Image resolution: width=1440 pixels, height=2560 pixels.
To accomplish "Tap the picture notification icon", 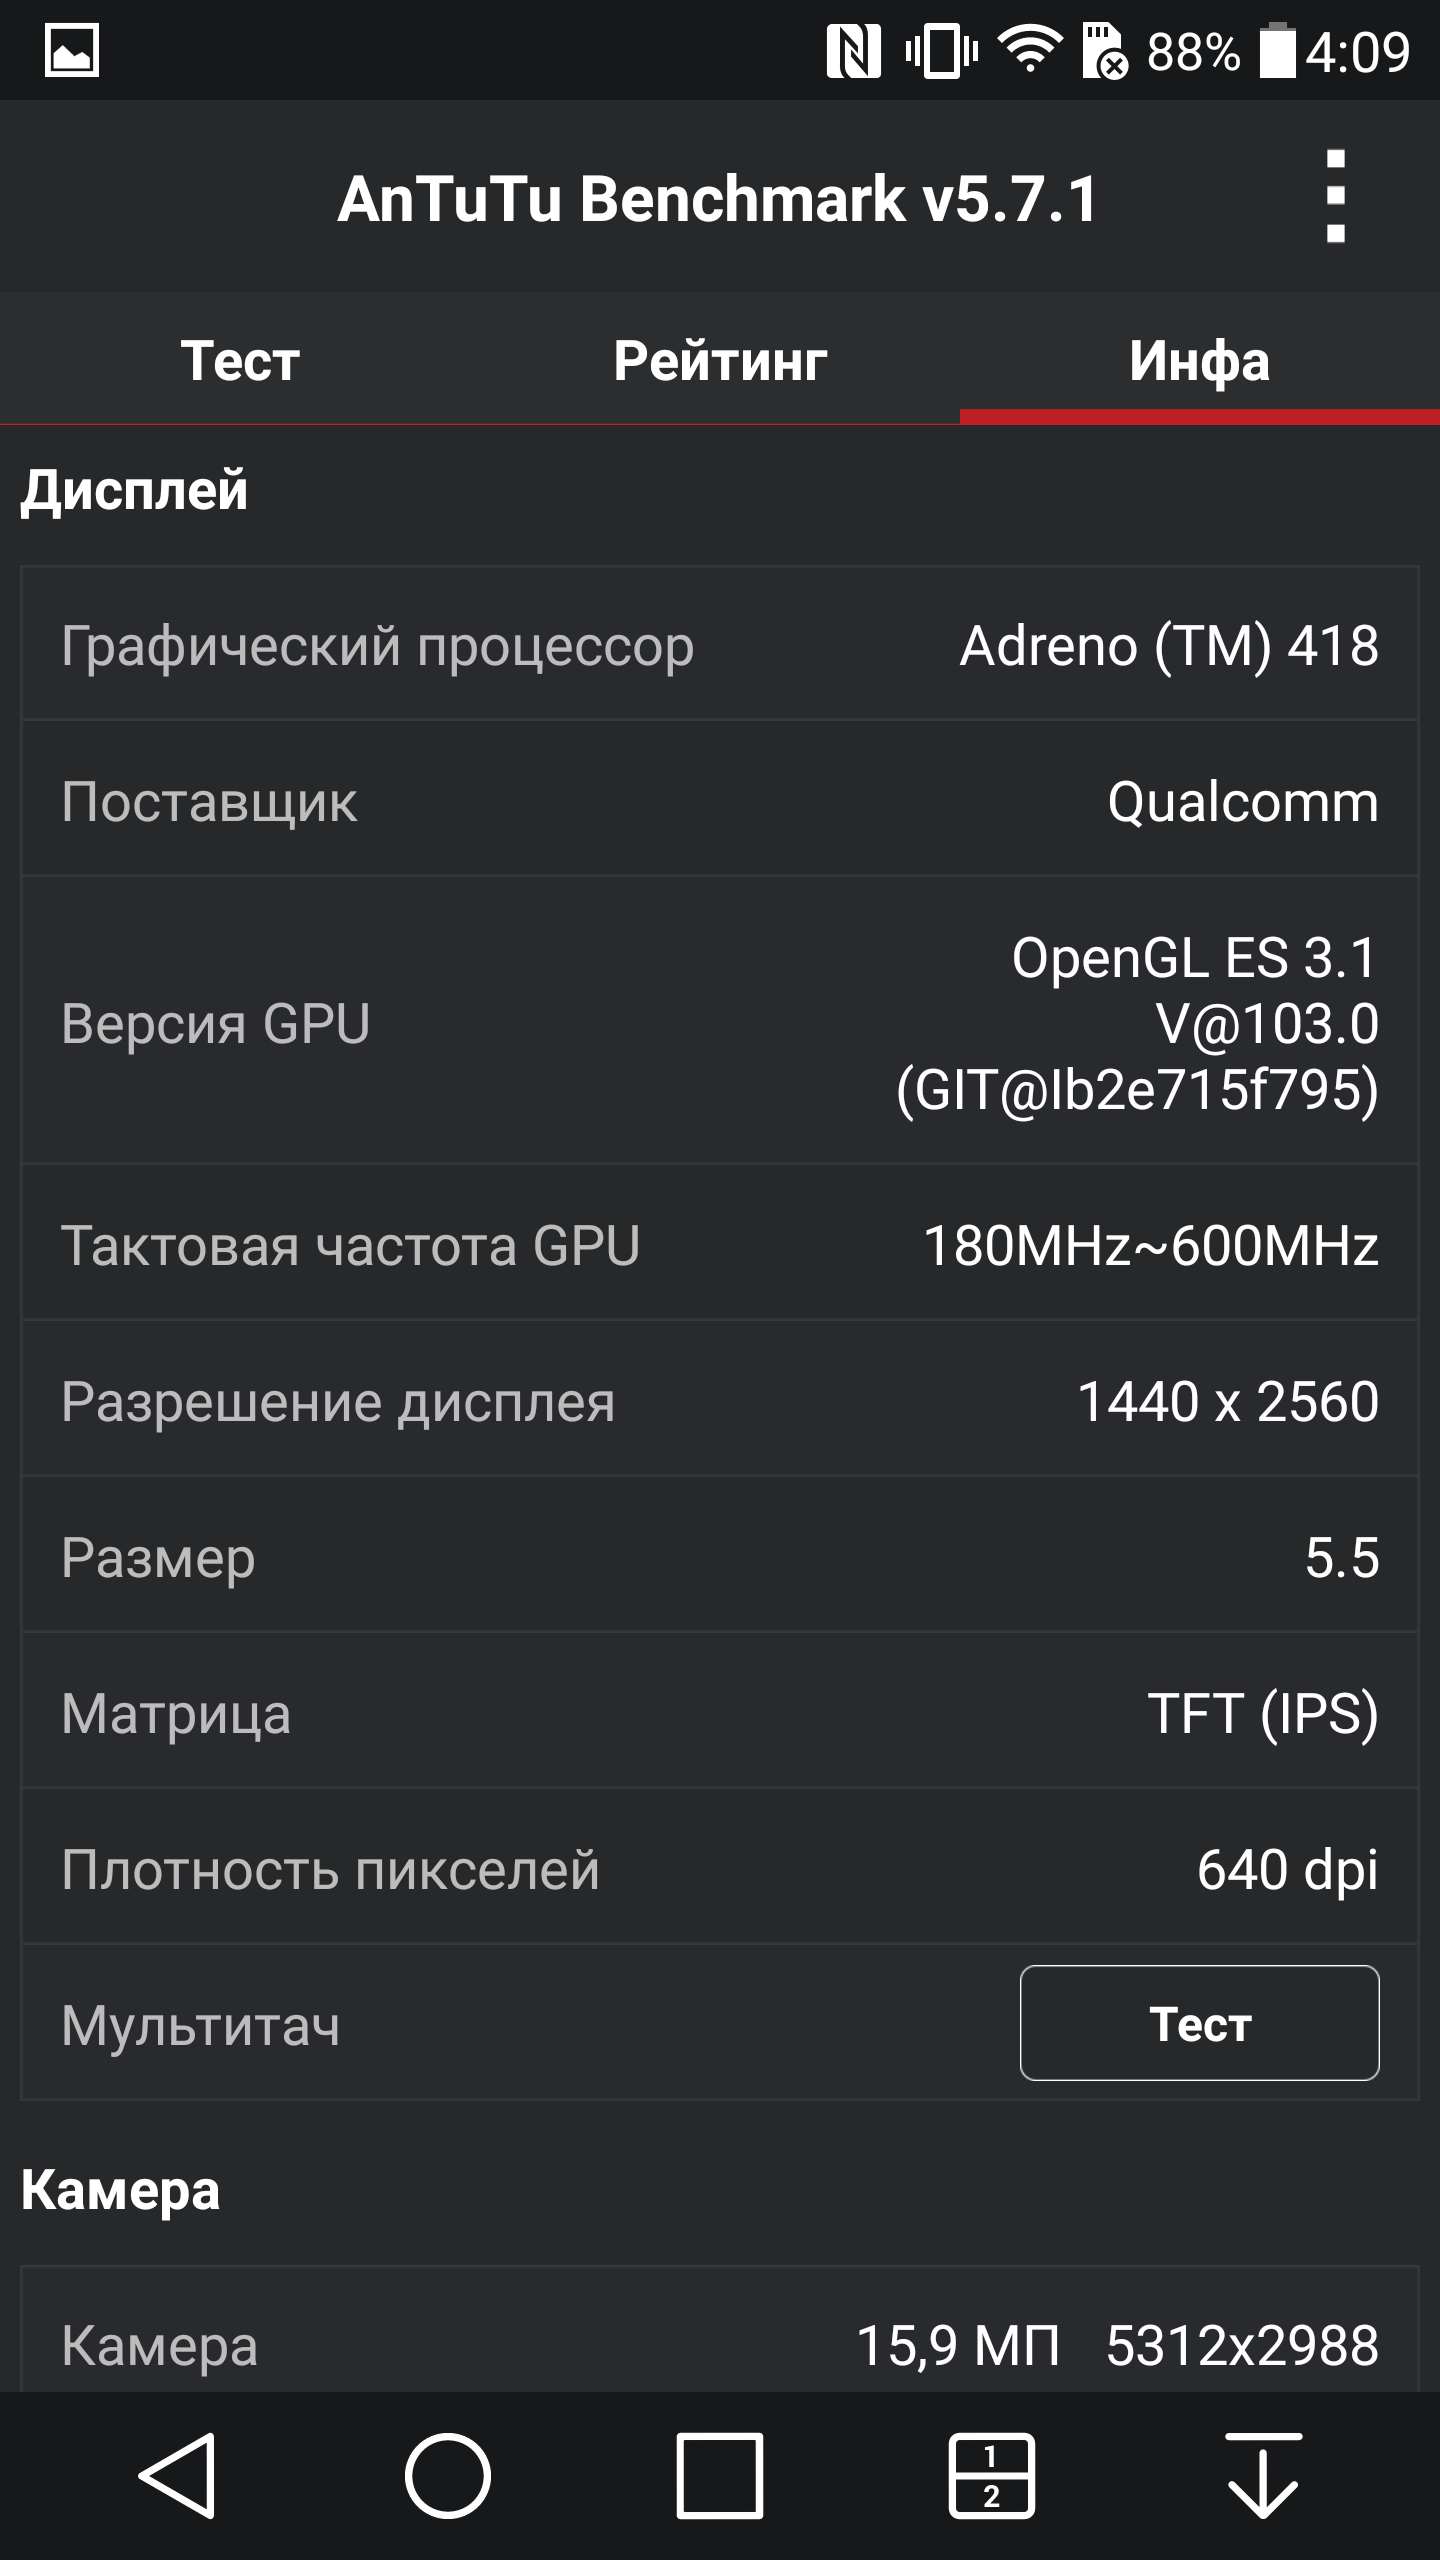I will click(x=72, y=50).
